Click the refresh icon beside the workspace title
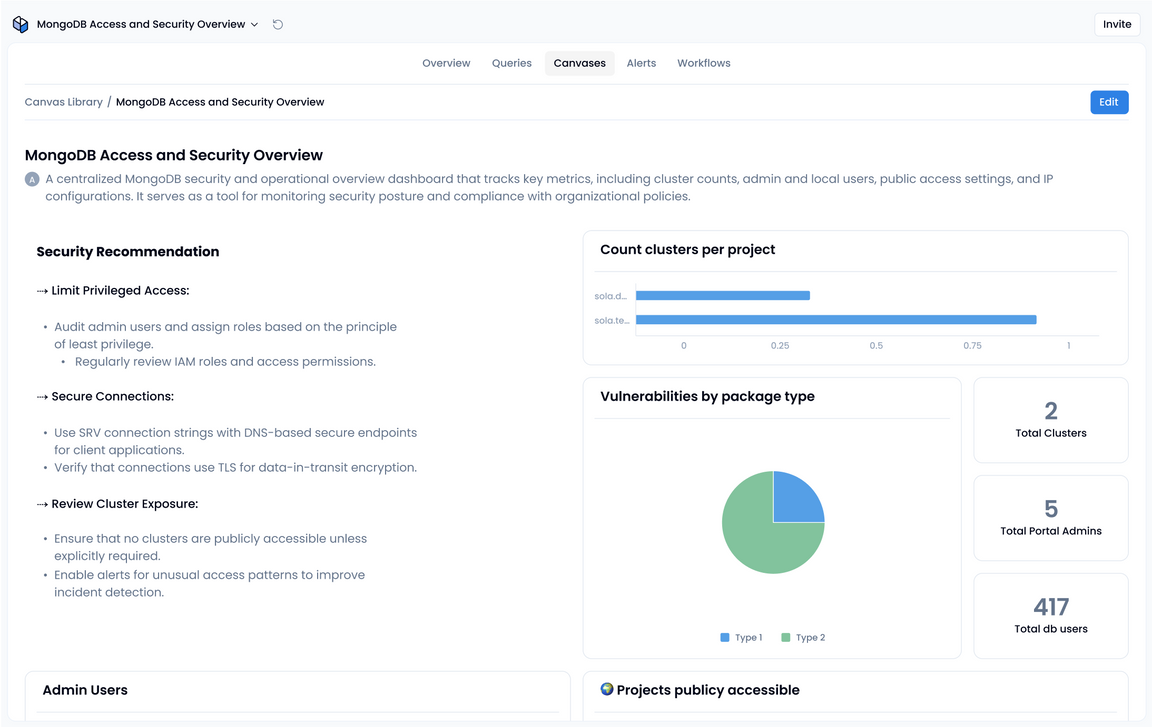 278,24
